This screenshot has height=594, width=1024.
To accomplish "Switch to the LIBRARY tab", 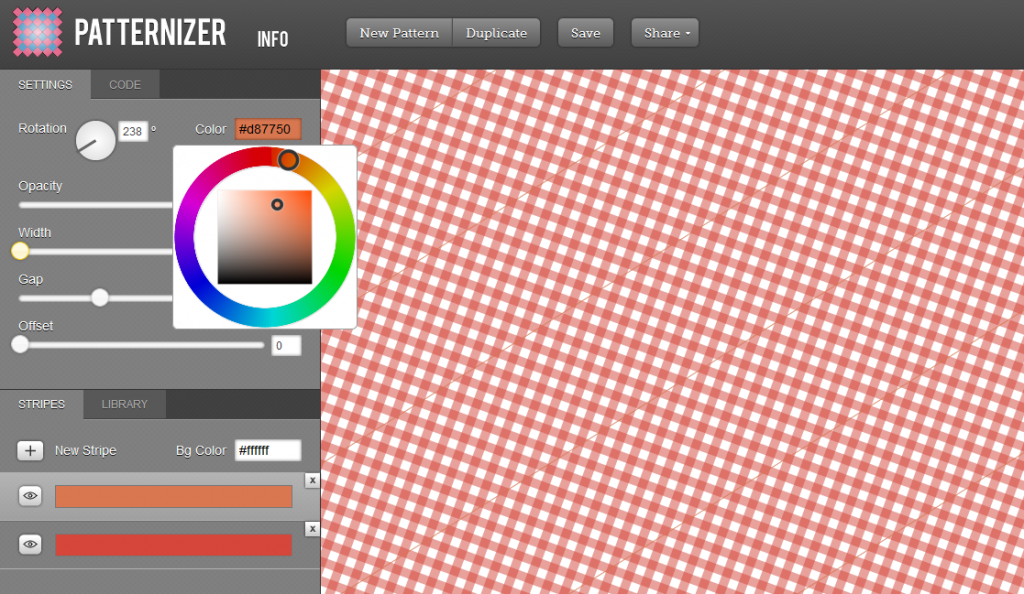I will [124, 404].
